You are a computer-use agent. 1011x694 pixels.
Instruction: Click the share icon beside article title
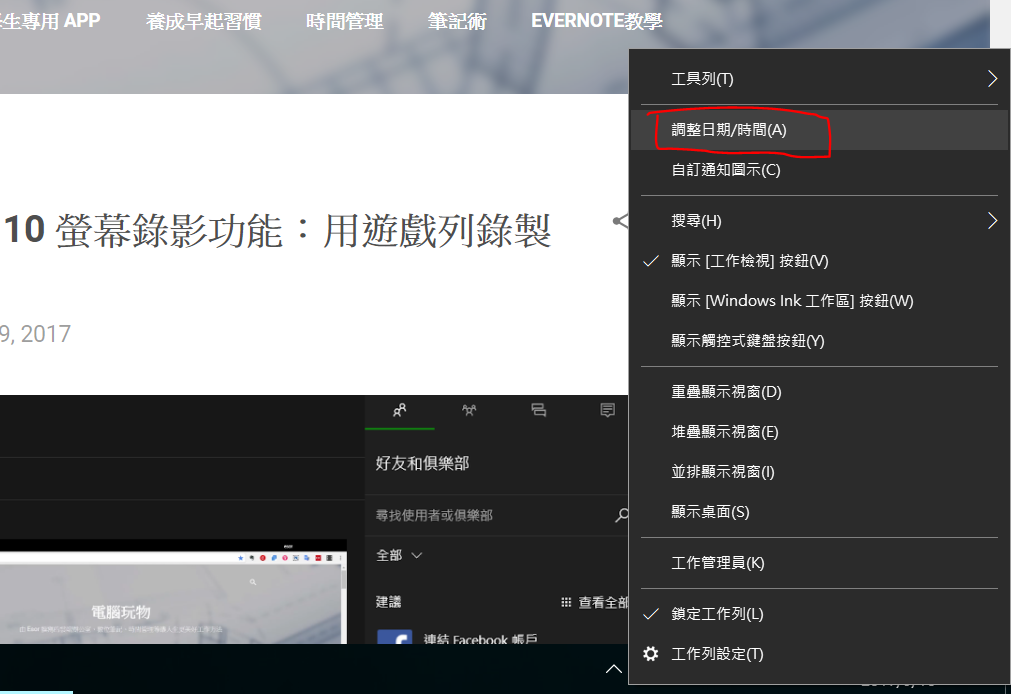(x=620, y=221)
